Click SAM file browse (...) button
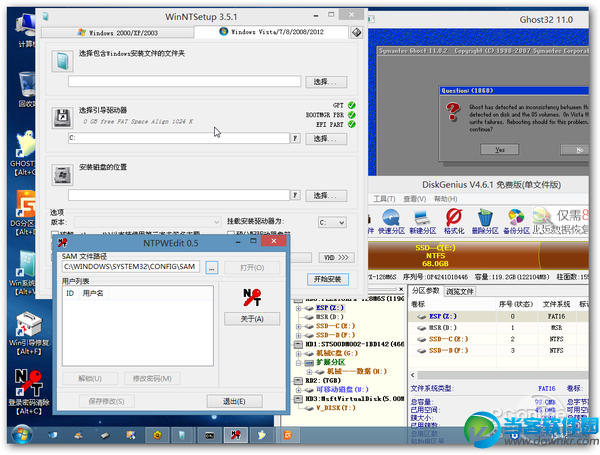600x455 pixels. pos(212,267)
